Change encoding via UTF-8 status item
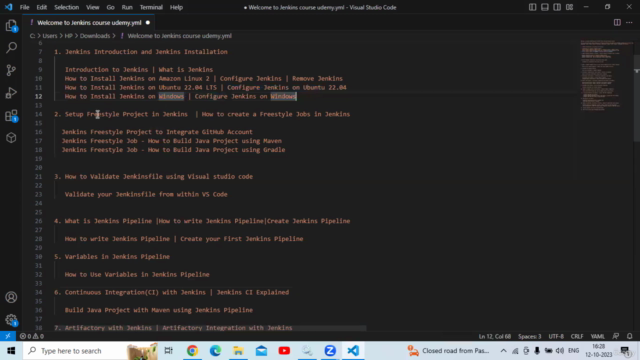 [x=556, y=336]
